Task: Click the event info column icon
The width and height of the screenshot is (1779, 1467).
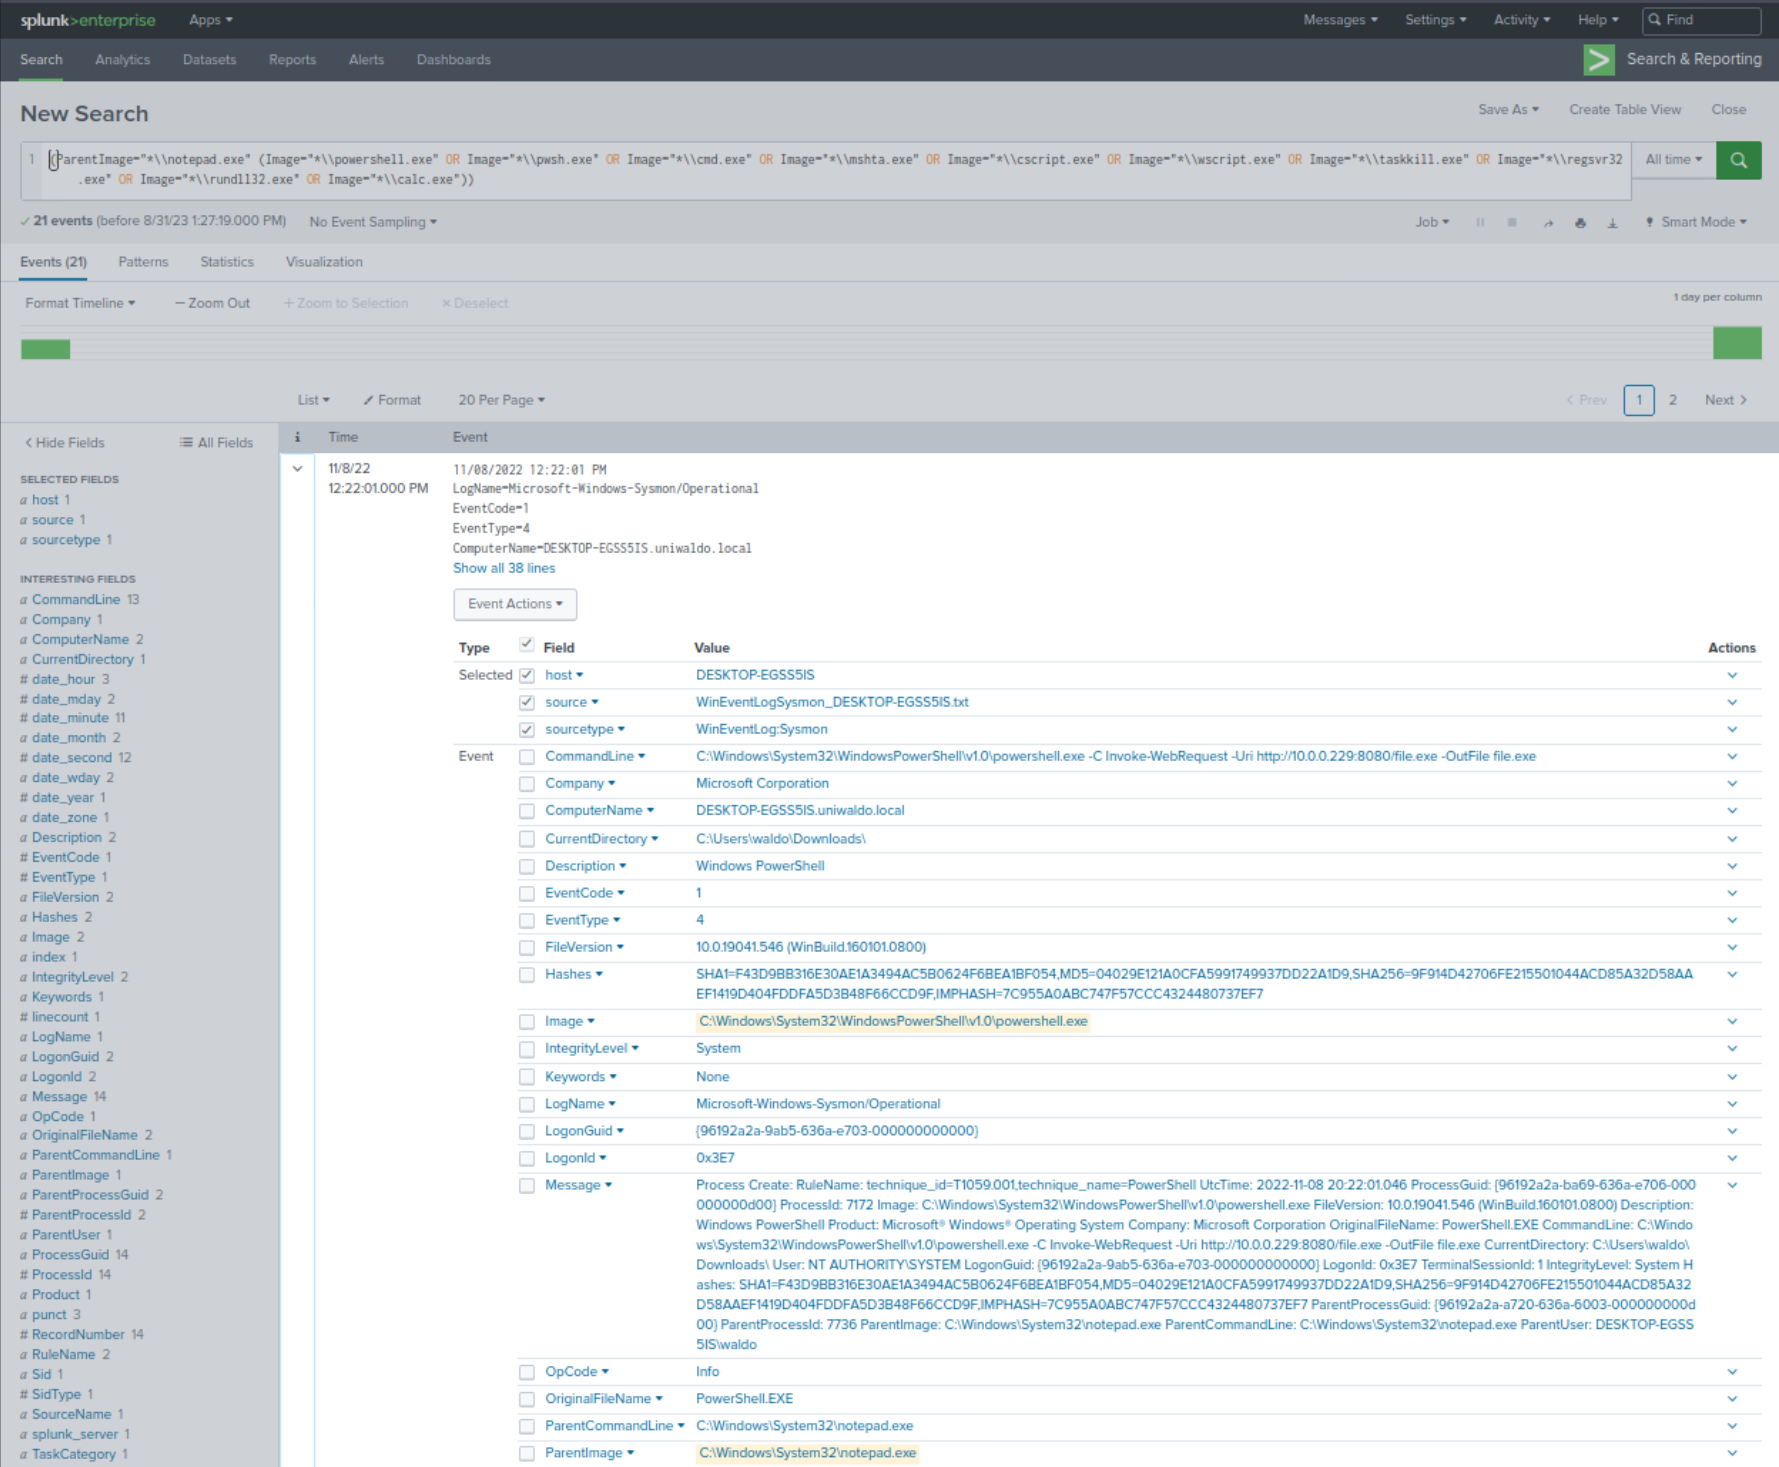Action: point(297,437)
